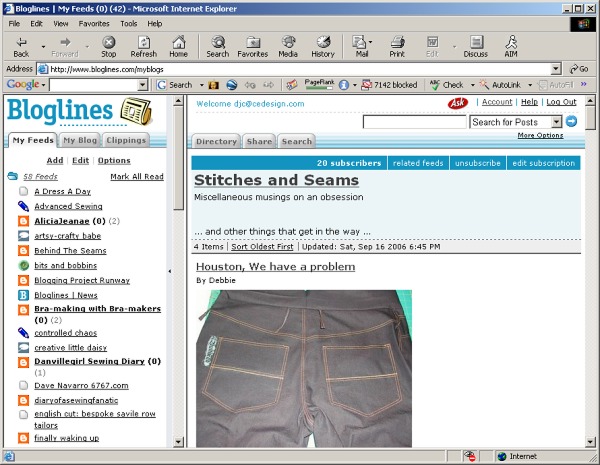The width and height of the screenshot is (600, 465).
Task: Switch to the Directory tab
Action: click(x=216, y=142)
